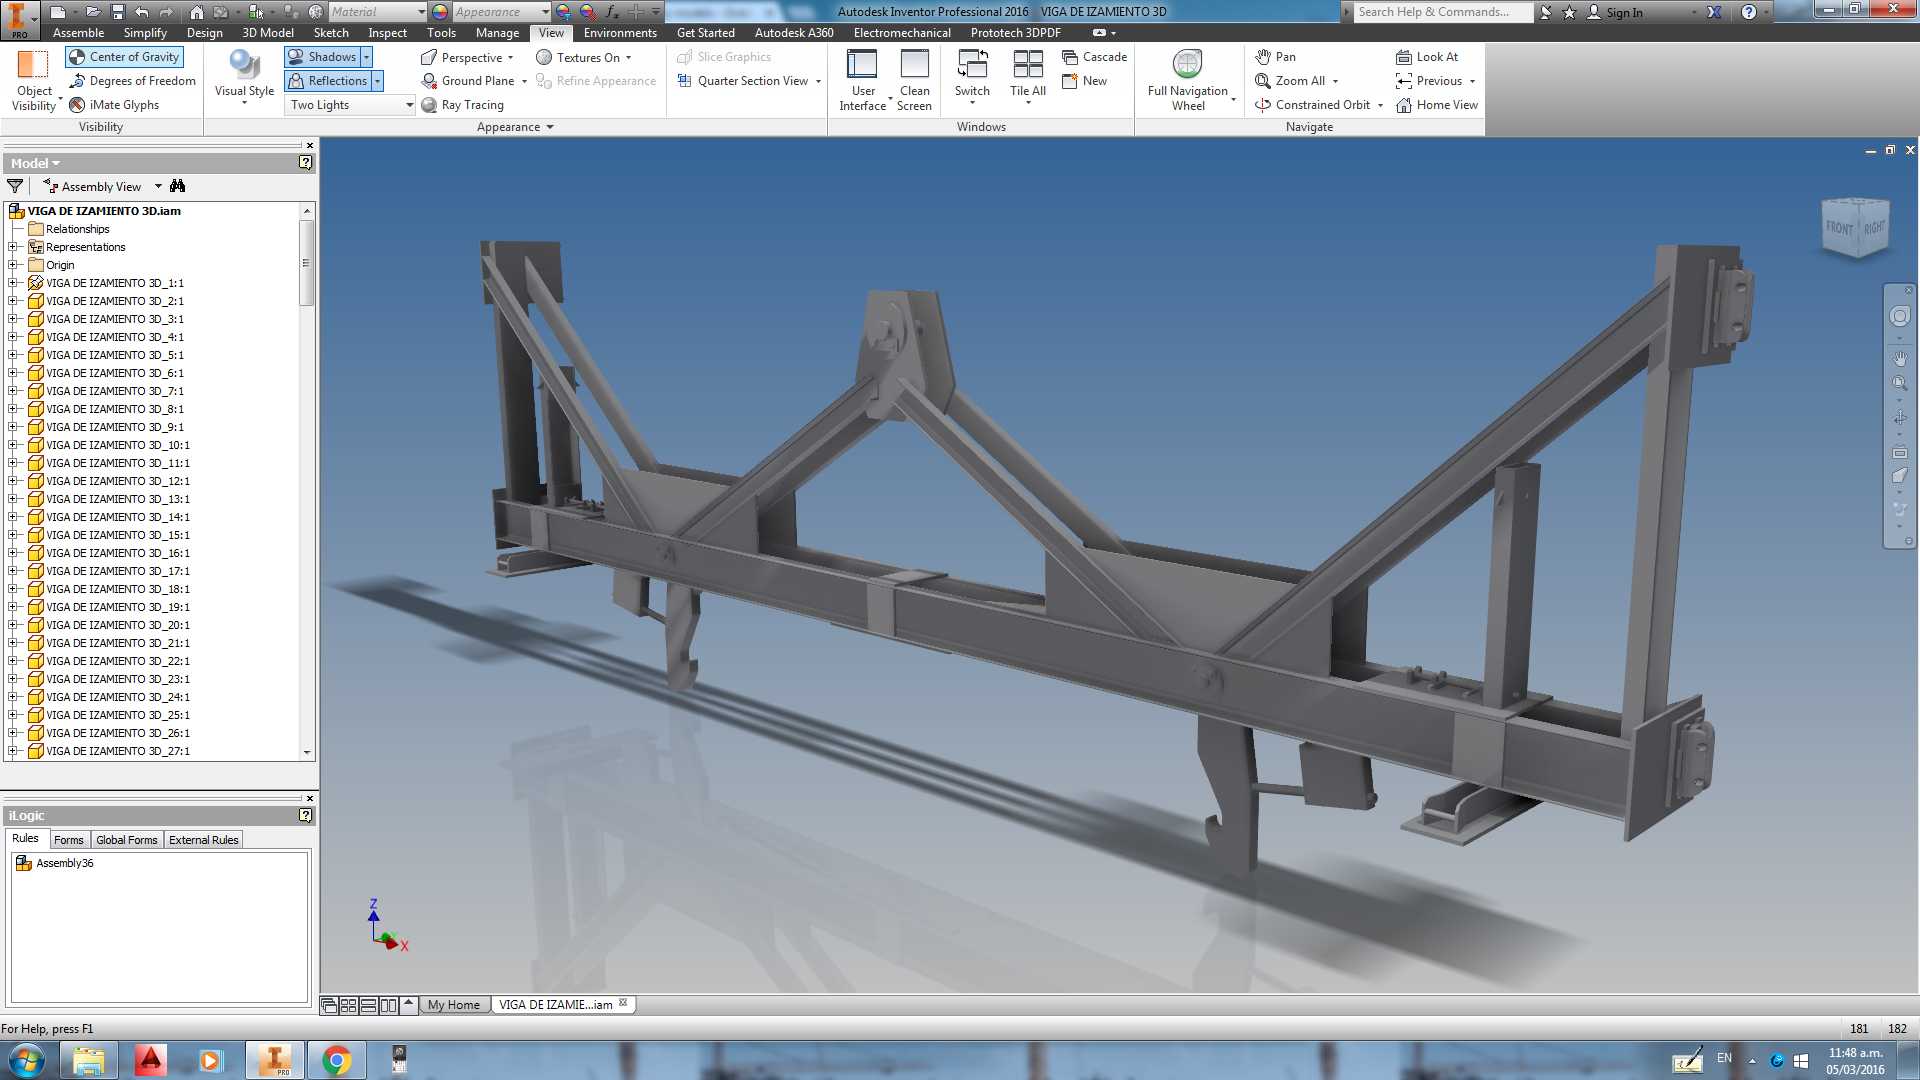Select VIGA DE IZAMIENTO 3D_5:1 component
Image resolution: width=1920 pixels, height=1080 pixels.
point(114,355)
